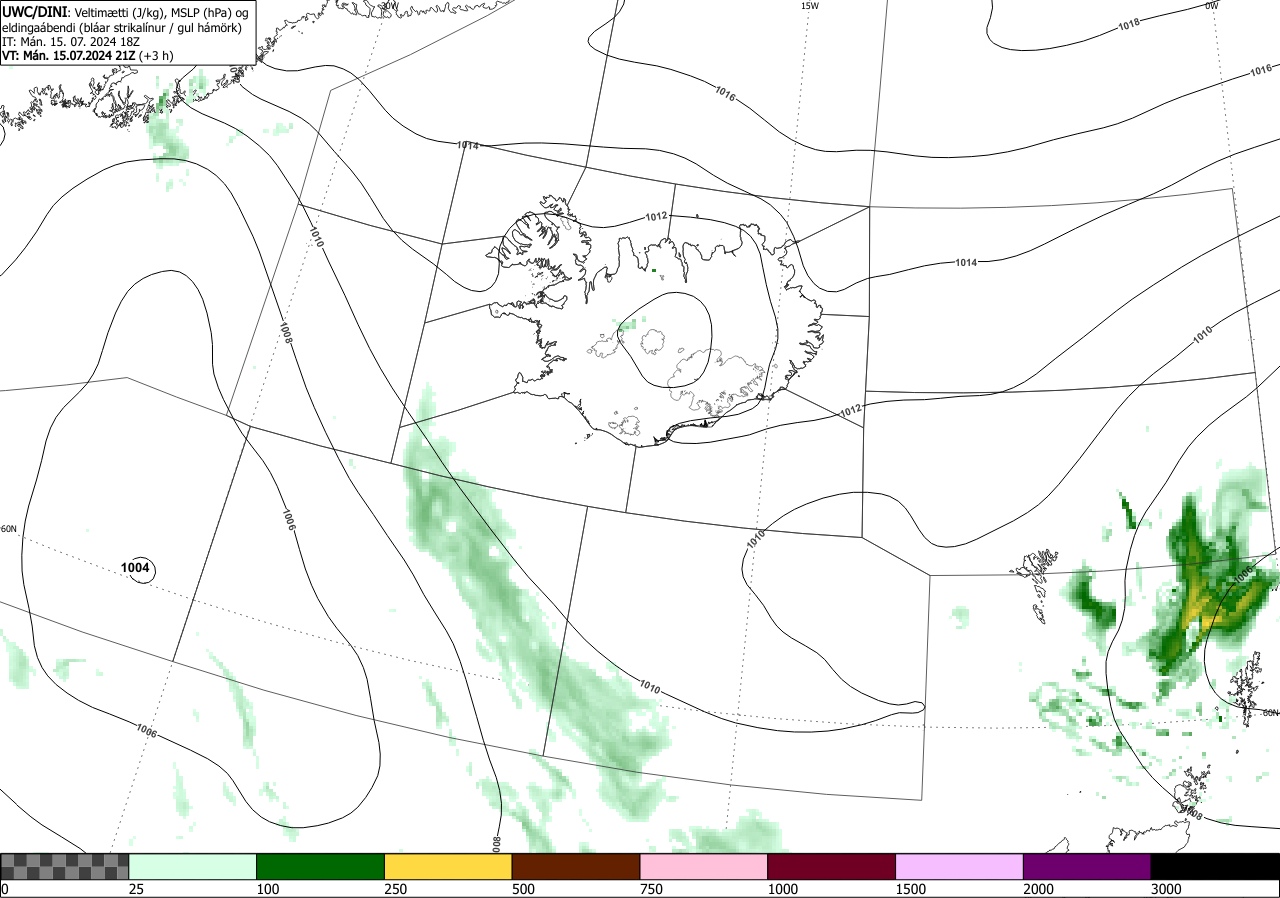The width and height of the screenshot is (1280, 898).
Task: Select the legend value "1000"
Action: 783,889
